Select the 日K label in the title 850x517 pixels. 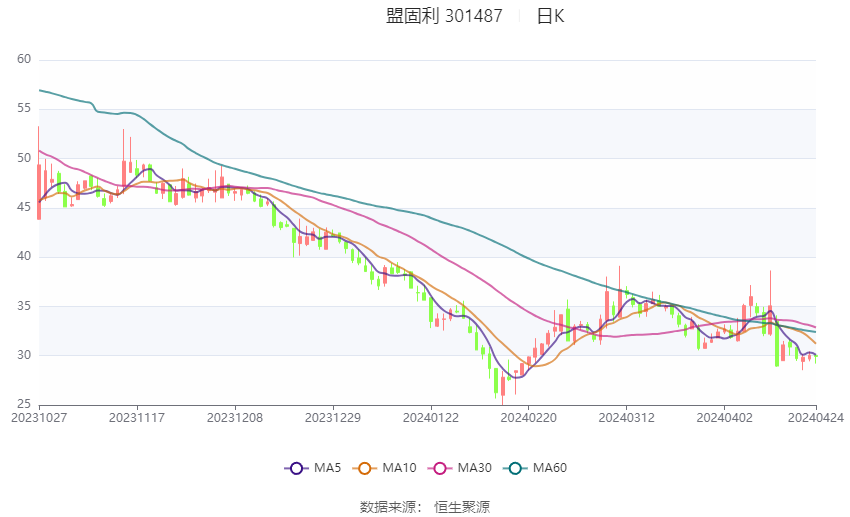(550, 16)
